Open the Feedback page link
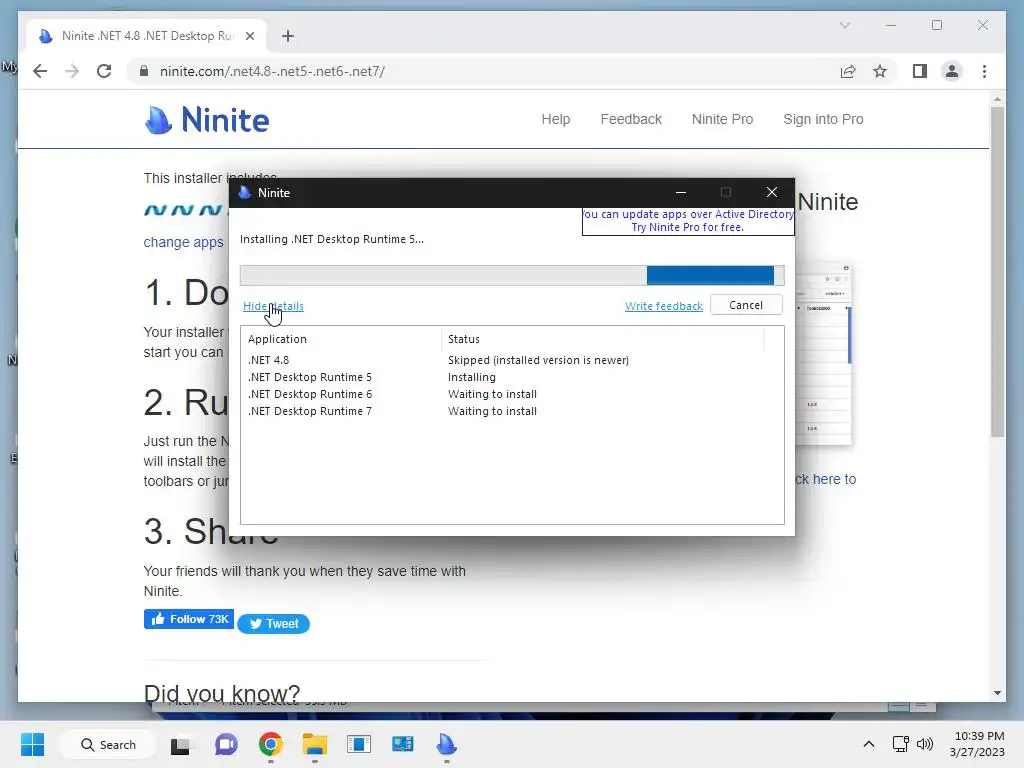This screenshot has height=768, width=1024. click(x=631, y=120)
